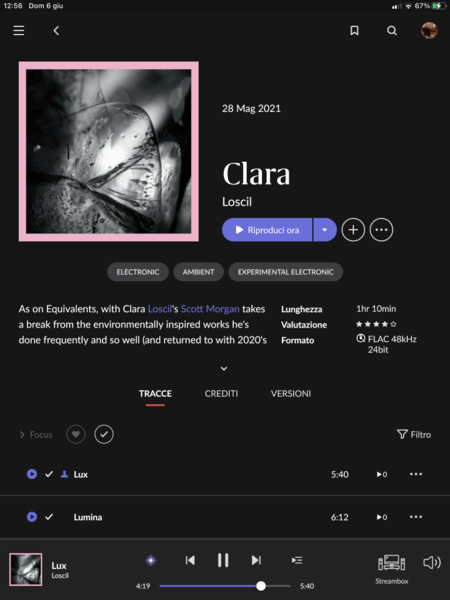Open the Scott Morgan link
Viewport: 450px width, 600px height.
point(210,309)
